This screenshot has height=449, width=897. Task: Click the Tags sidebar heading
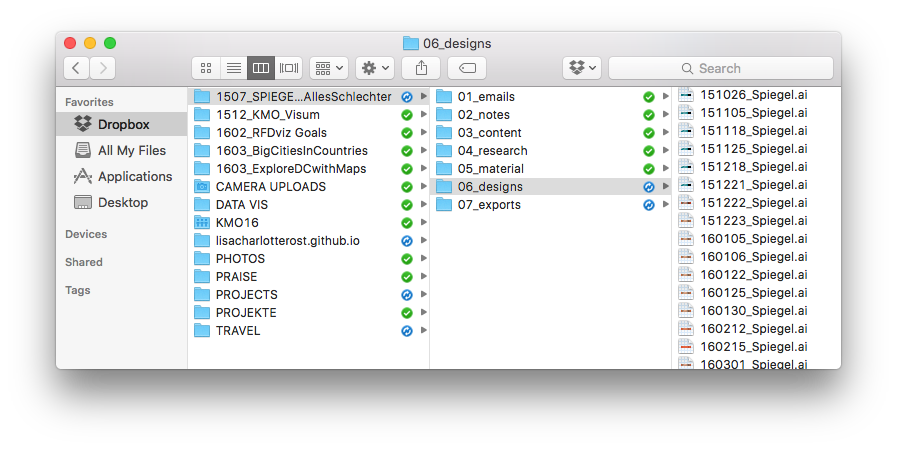[x=78, y=290]
